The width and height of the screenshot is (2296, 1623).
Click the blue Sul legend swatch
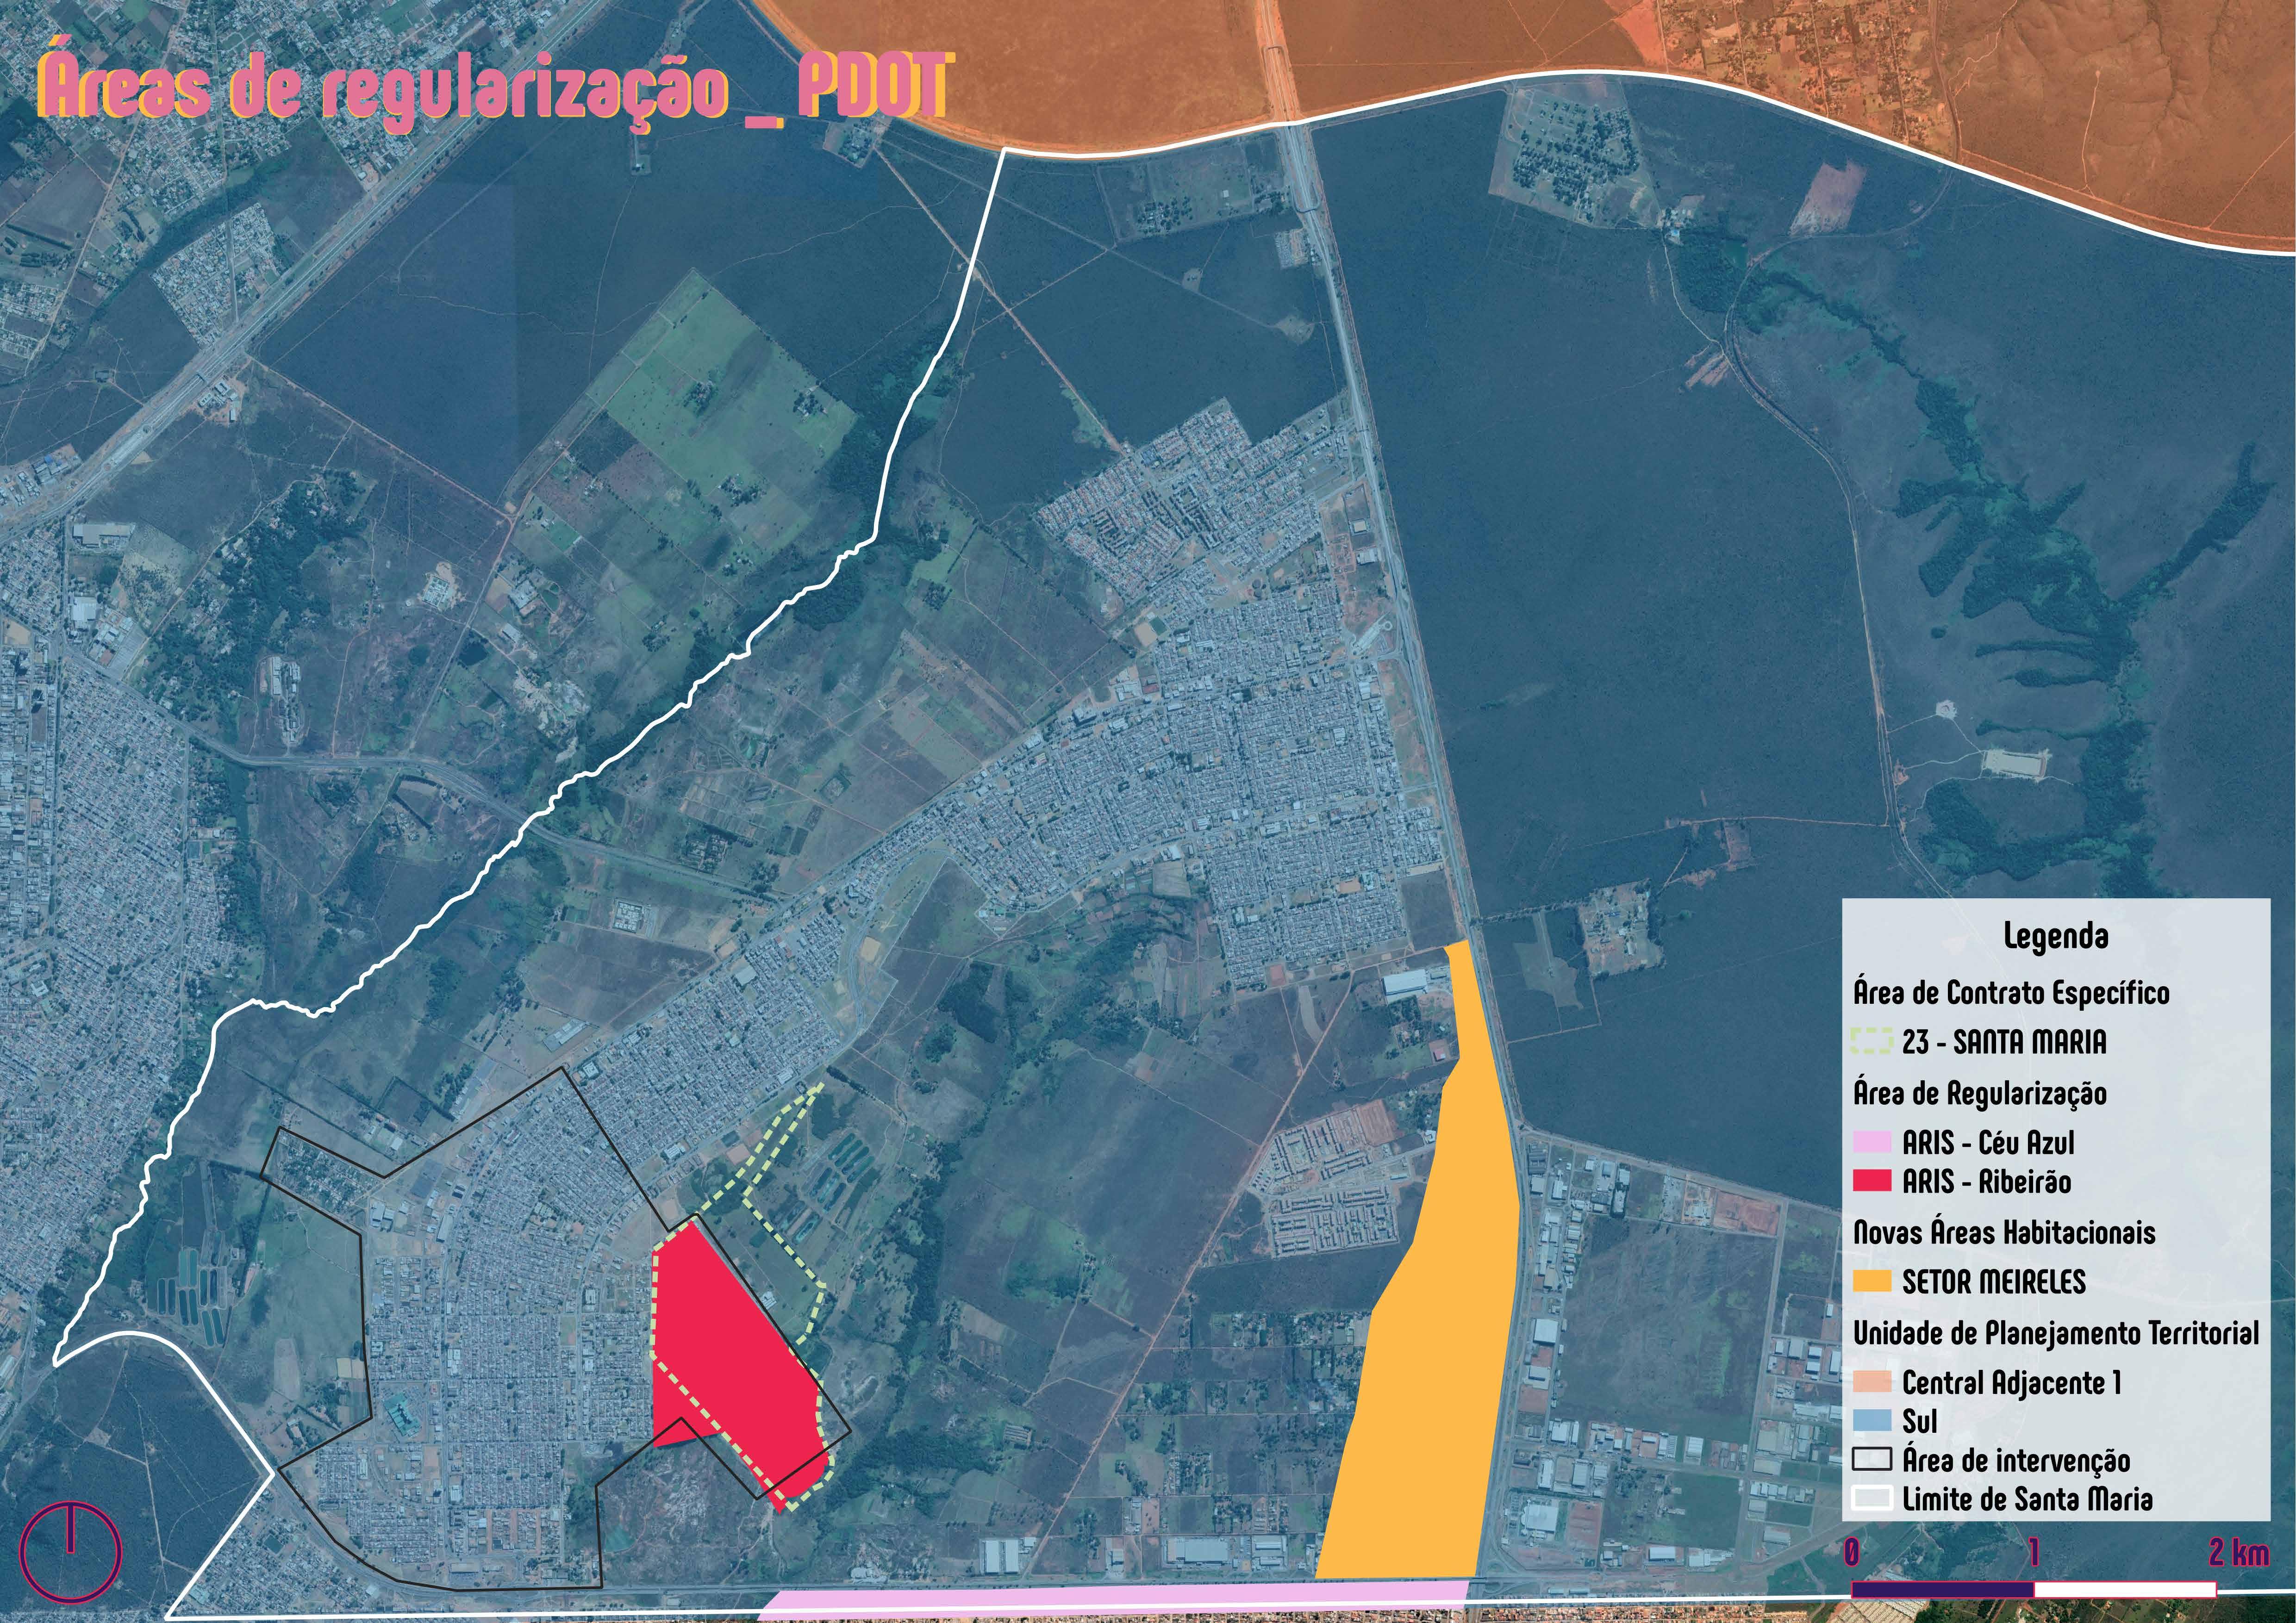(x=1872, y=1420)
